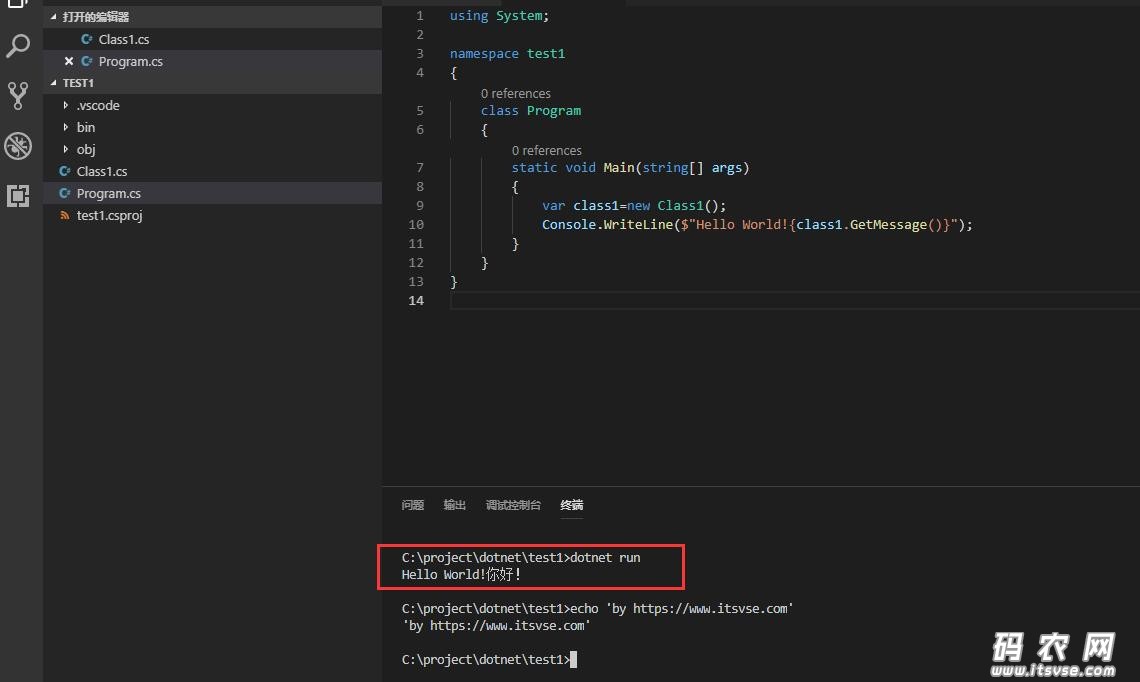Click the terminal prompt input line
The image size is (1140, 682).
[489, 659]
